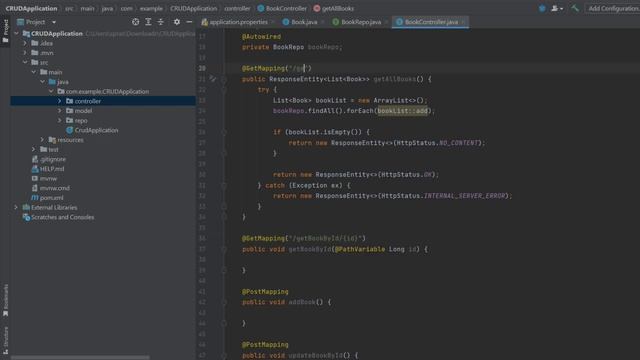Open the .gitignore file
640x360 pixels.
coord(53,159)
